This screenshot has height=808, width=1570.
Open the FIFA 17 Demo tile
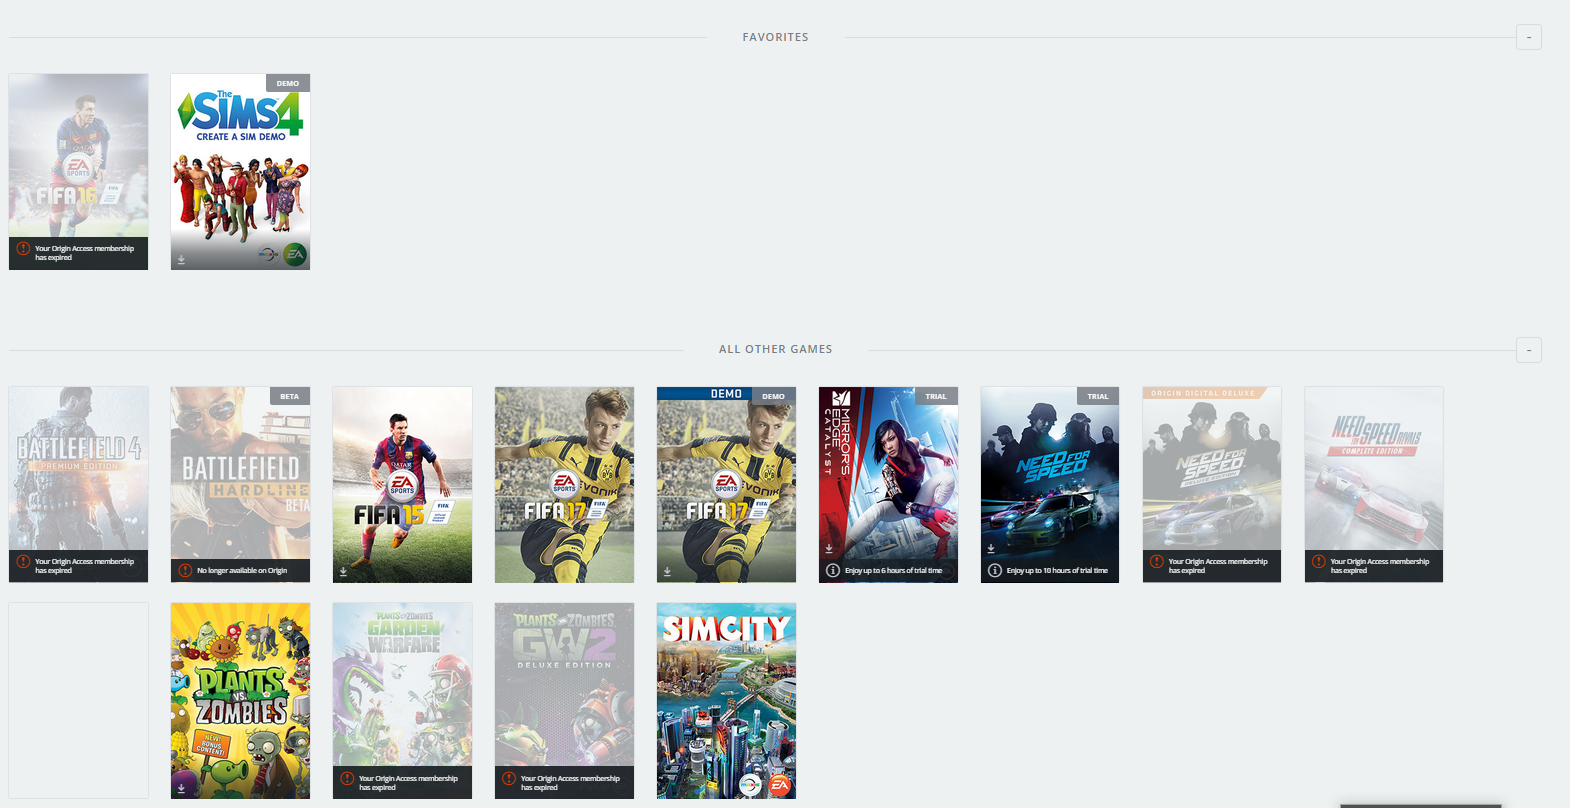coord(726,484)
